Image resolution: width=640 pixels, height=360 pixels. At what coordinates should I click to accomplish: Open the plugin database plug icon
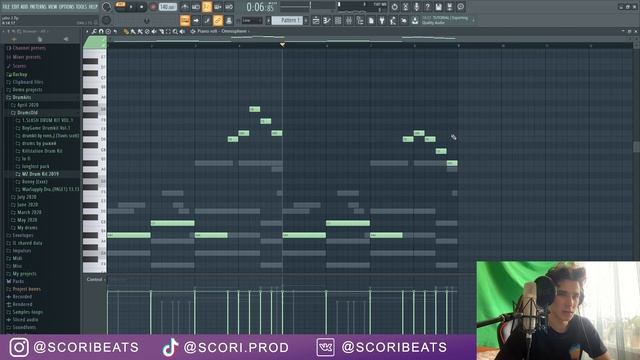pos(382,20)
